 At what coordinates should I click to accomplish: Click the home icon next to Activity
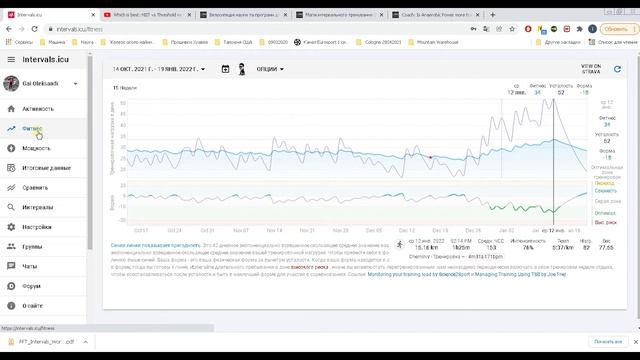11,109
